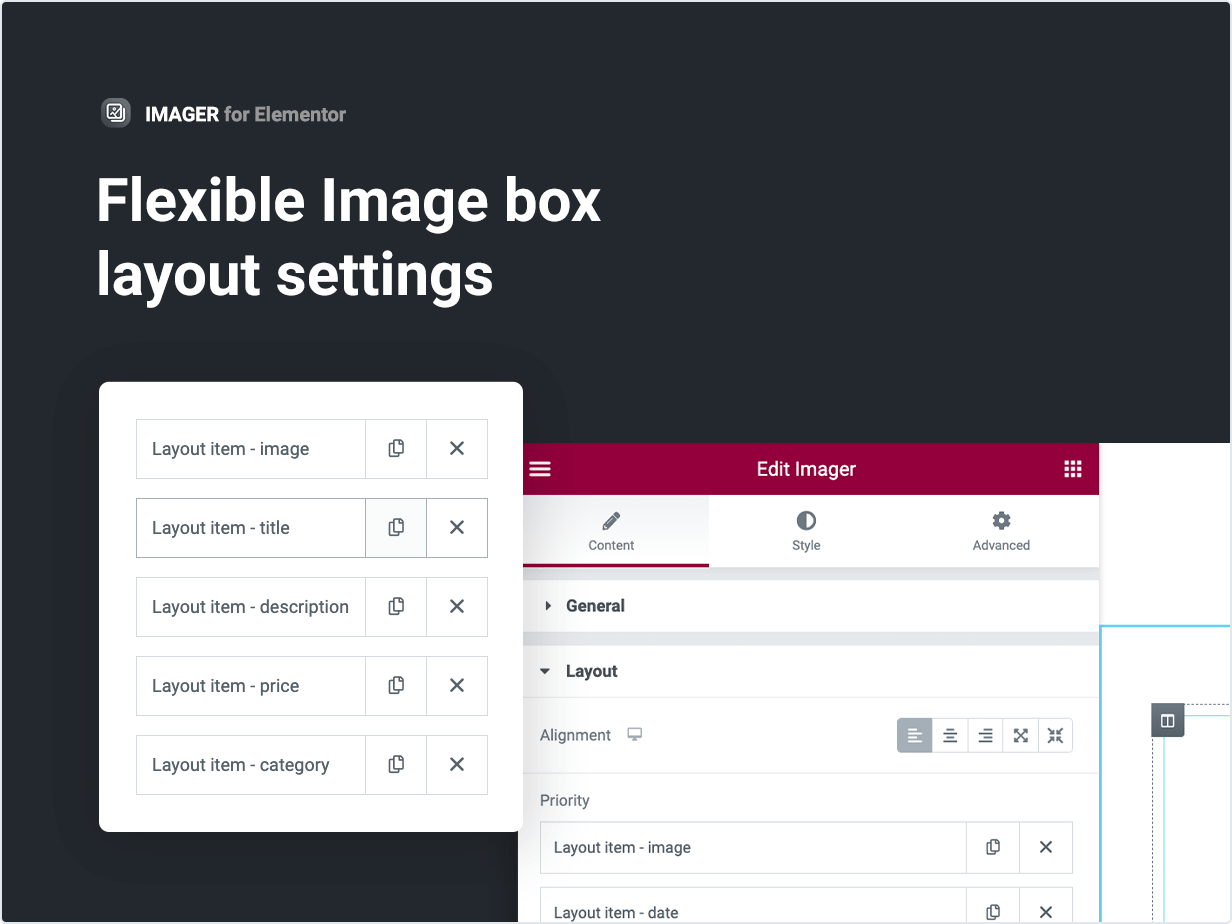Switch to the Style tab
This screenshot has width=1232, height=924.
tap(806, 531)
